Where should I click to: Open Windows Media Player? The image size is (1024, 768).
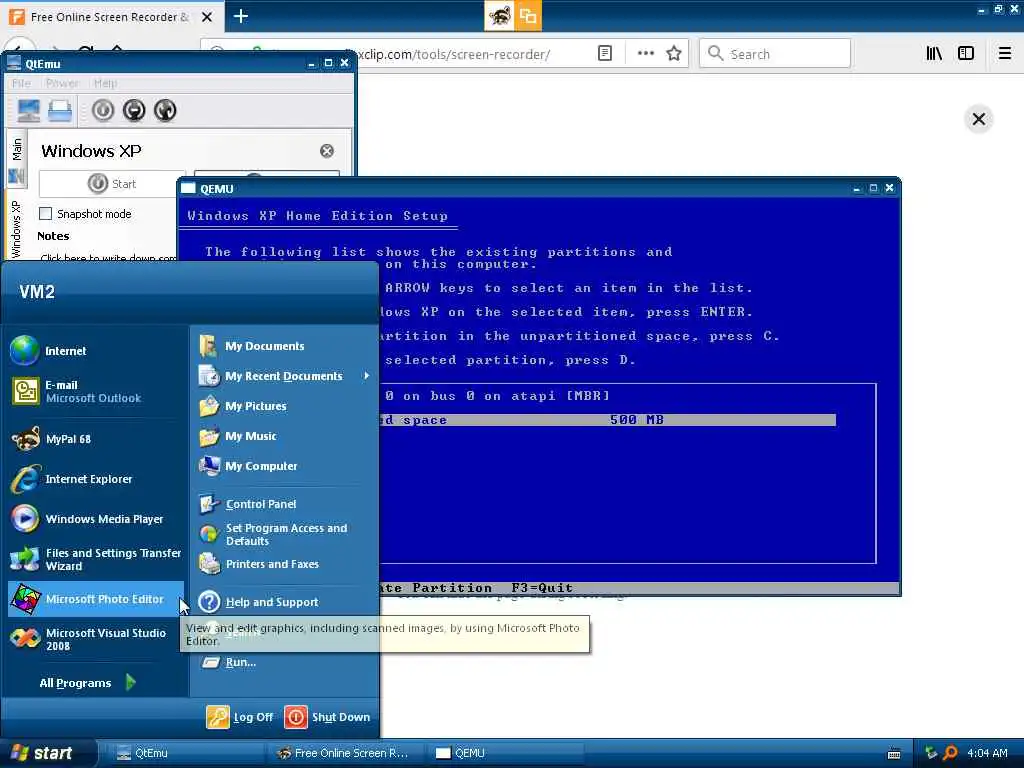[x=97, y=519]
